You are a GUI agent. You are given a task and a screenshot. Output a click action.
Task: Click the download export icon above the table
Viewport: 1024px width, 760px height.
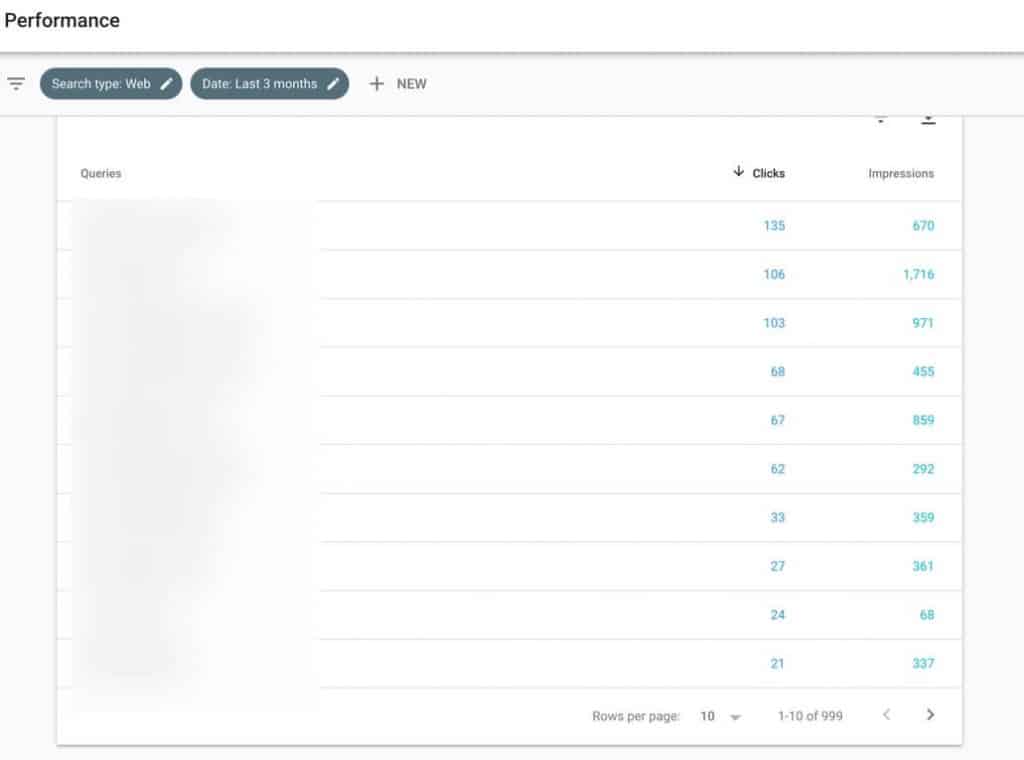pyautogui.click(x=928, y=120)
